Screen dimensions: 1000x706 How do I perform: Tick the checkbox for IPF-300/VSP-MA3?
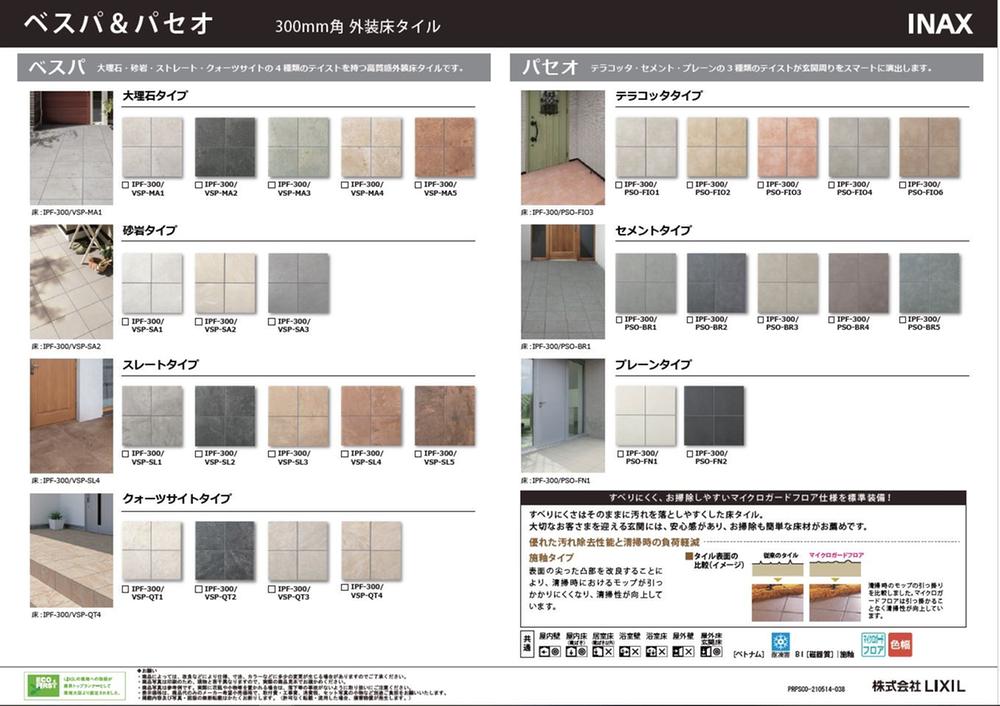(x=272, y=185)
